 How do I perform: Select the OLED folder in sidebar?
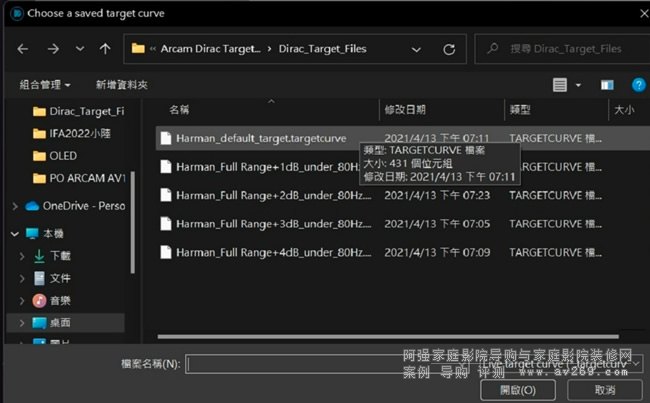click(62, 156)
